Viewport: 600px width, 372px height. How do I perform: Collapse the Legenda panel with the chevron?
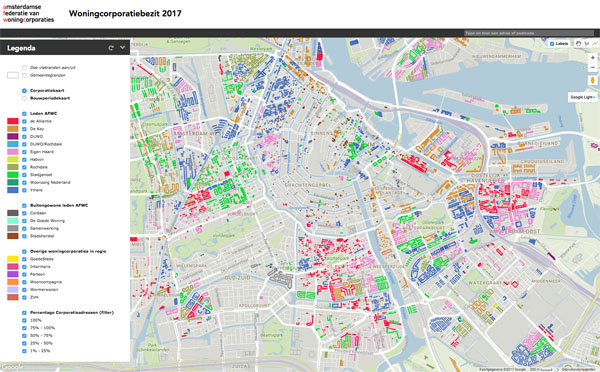(122, 47)
